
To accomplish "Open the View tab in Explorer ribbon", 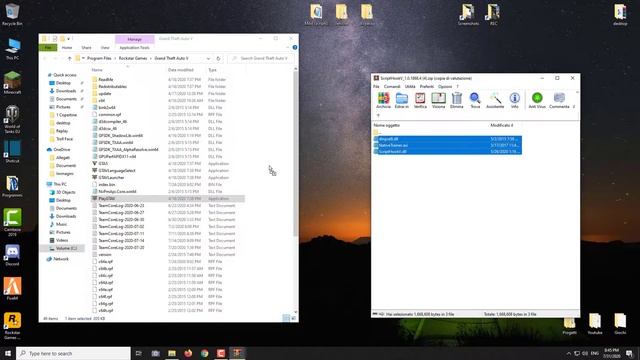I will click(105, 48).
